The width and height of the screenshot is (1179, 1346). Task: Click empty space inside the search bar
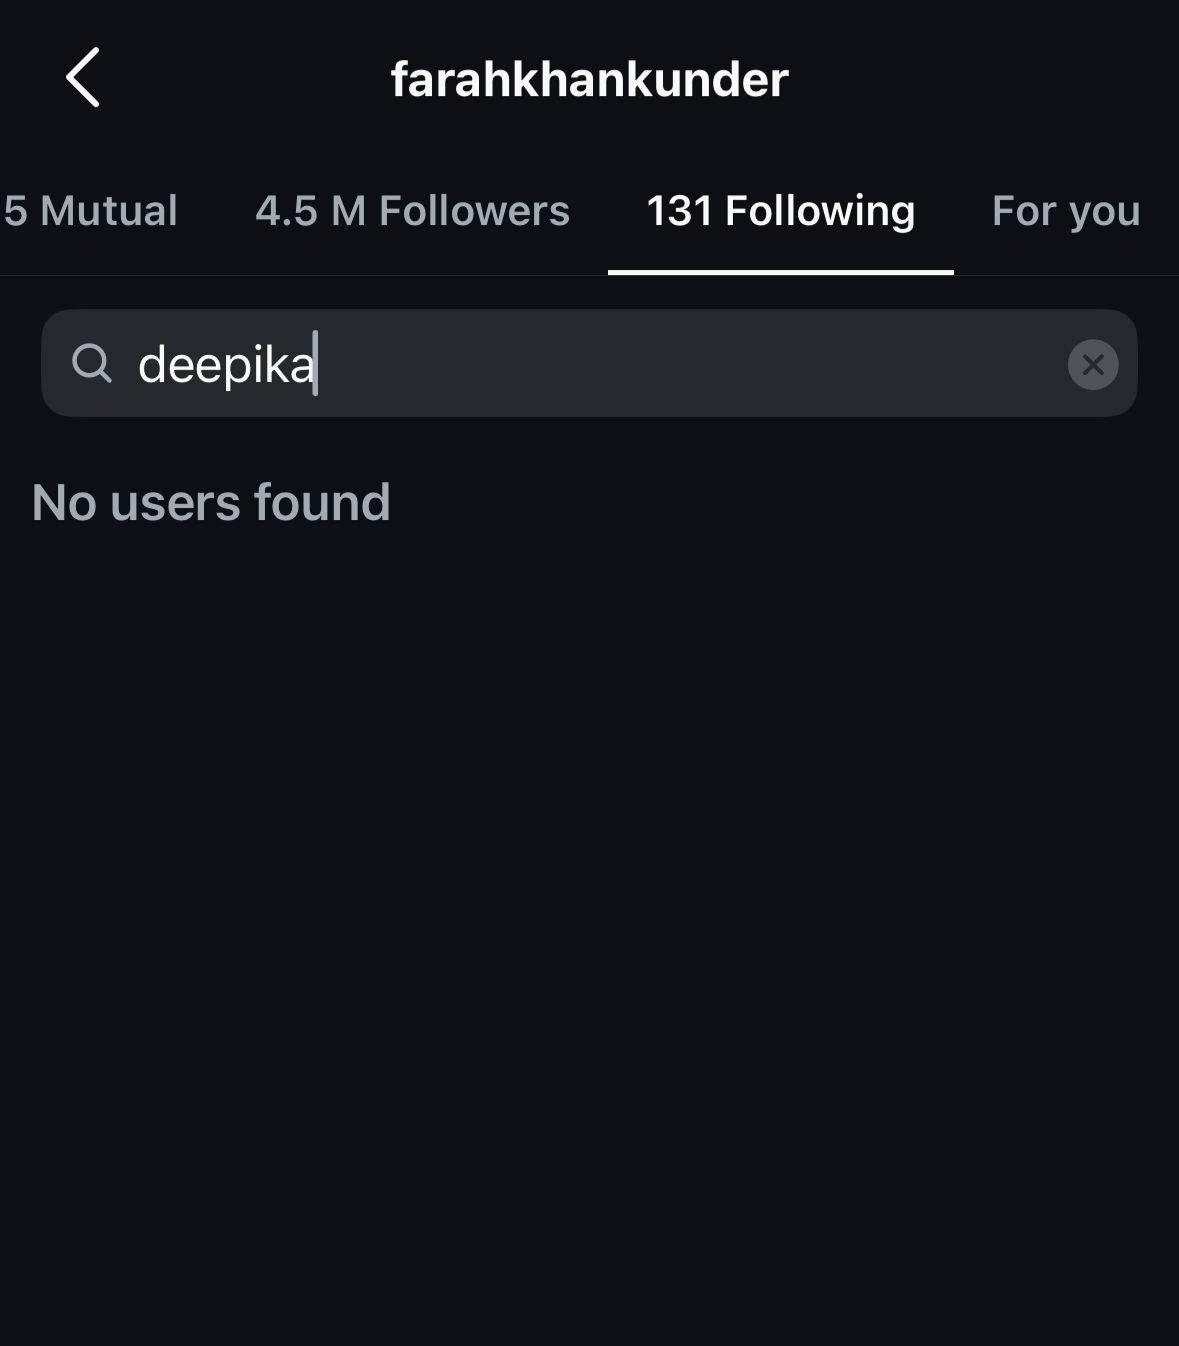click(690, 363)
